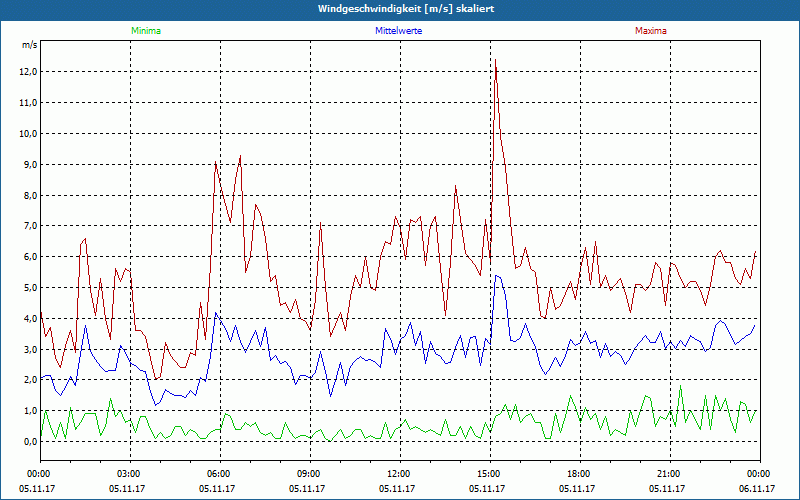Click the 6,0 y-axis value

tap(30, 257)
